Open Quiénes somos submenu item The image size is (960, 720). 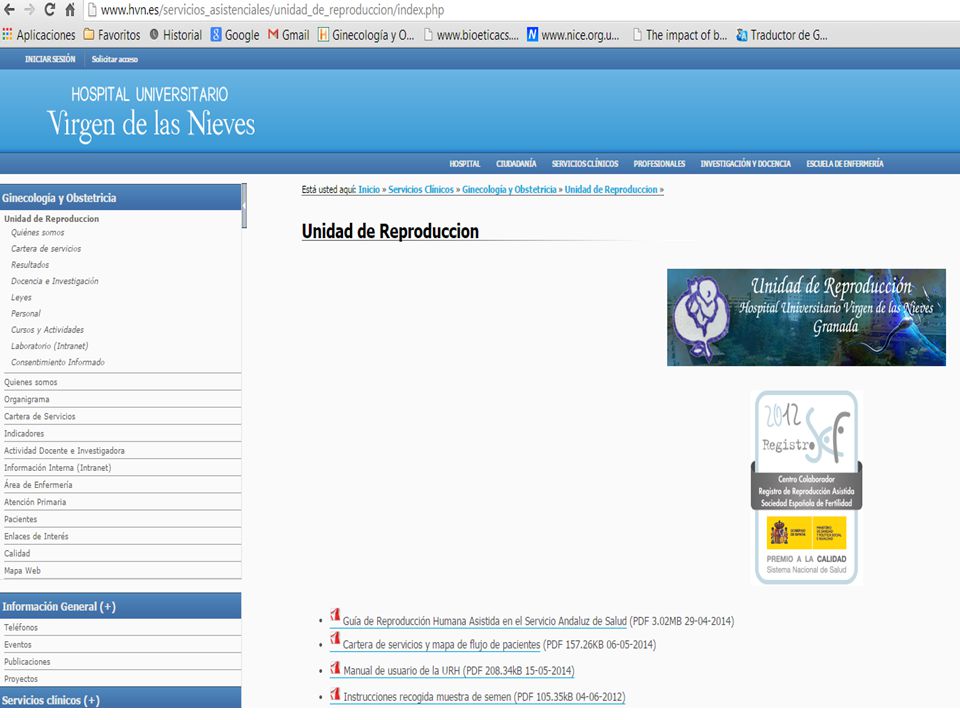[37, 233]
